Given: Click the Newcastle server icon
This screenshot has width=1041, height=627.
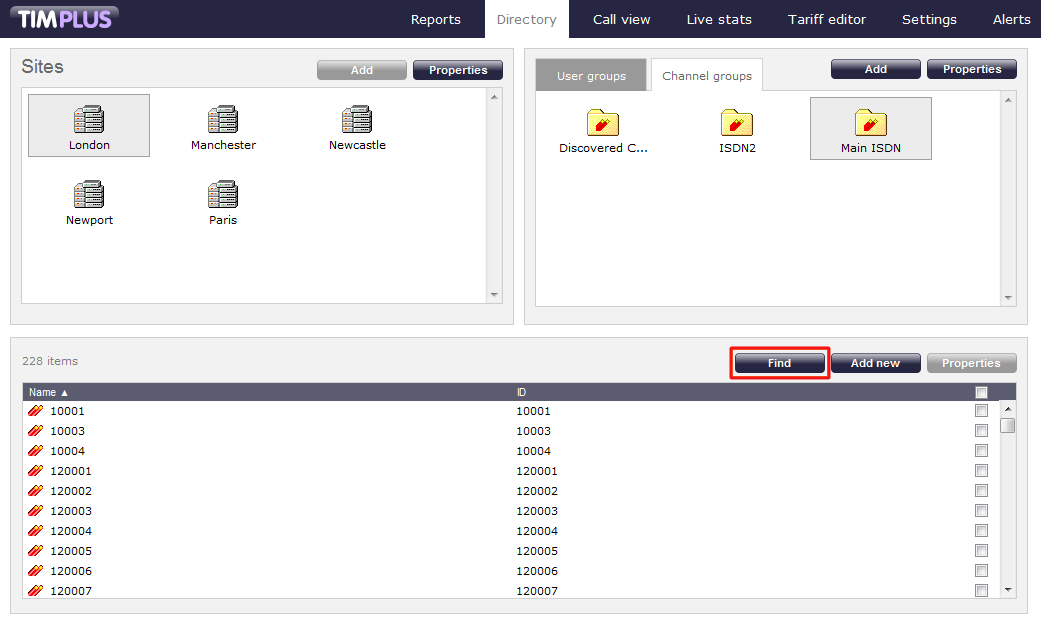Looking at the screenshot, I should [357, 121].
